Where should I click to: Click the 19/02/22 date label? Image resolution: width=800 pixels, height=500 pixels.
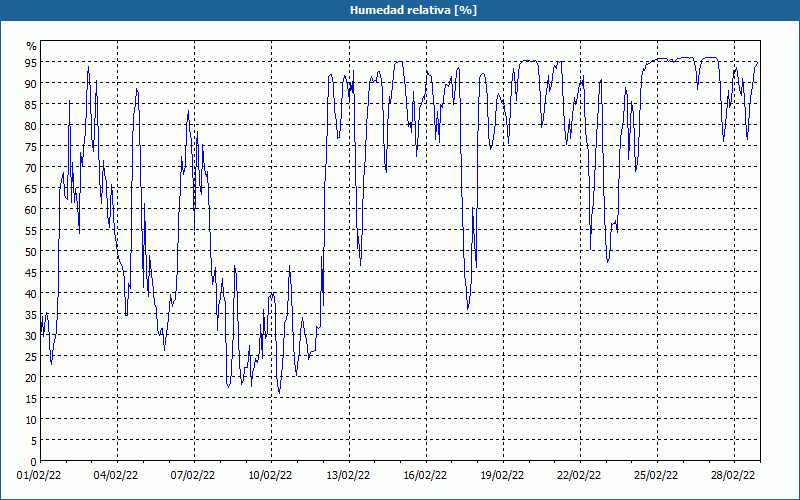503,476
